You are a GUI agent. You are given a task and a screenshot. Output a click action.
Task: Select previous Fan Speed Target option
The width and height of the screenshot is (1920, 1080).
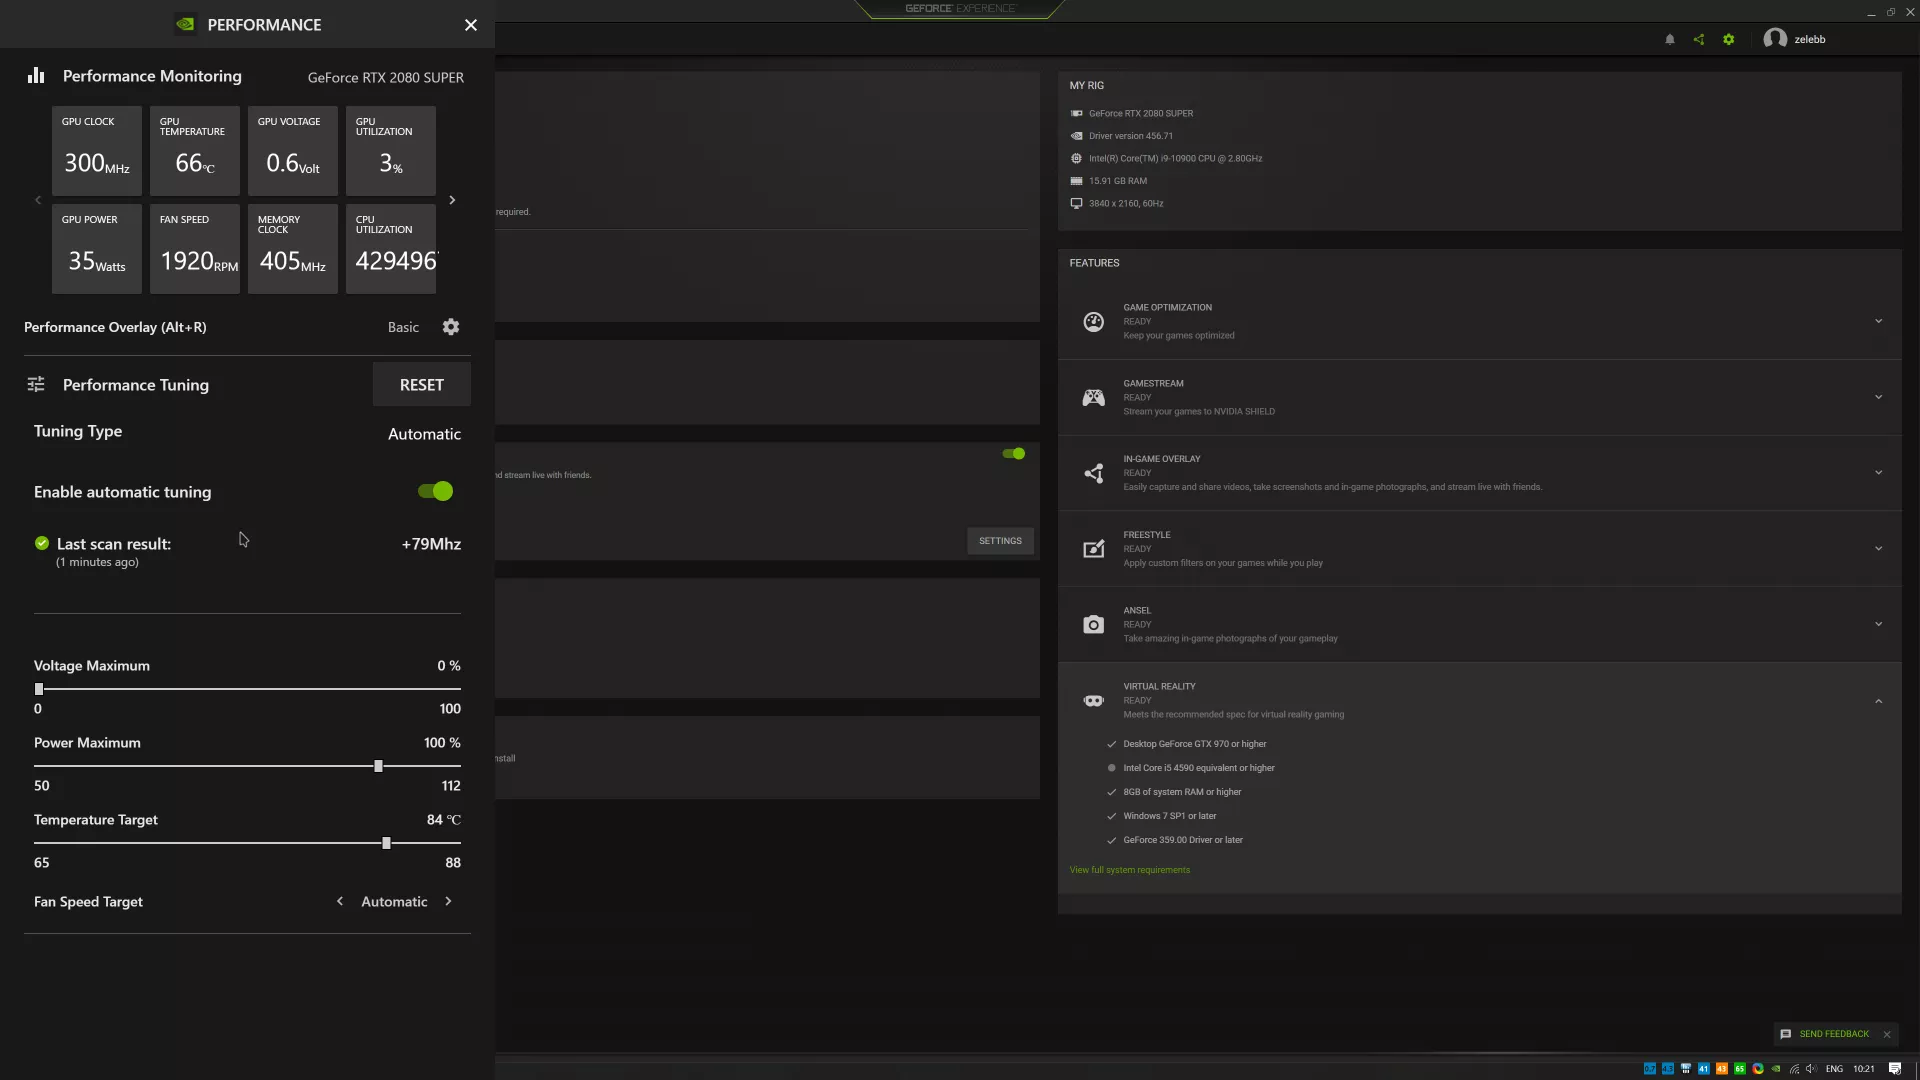[x=340, y=901]
